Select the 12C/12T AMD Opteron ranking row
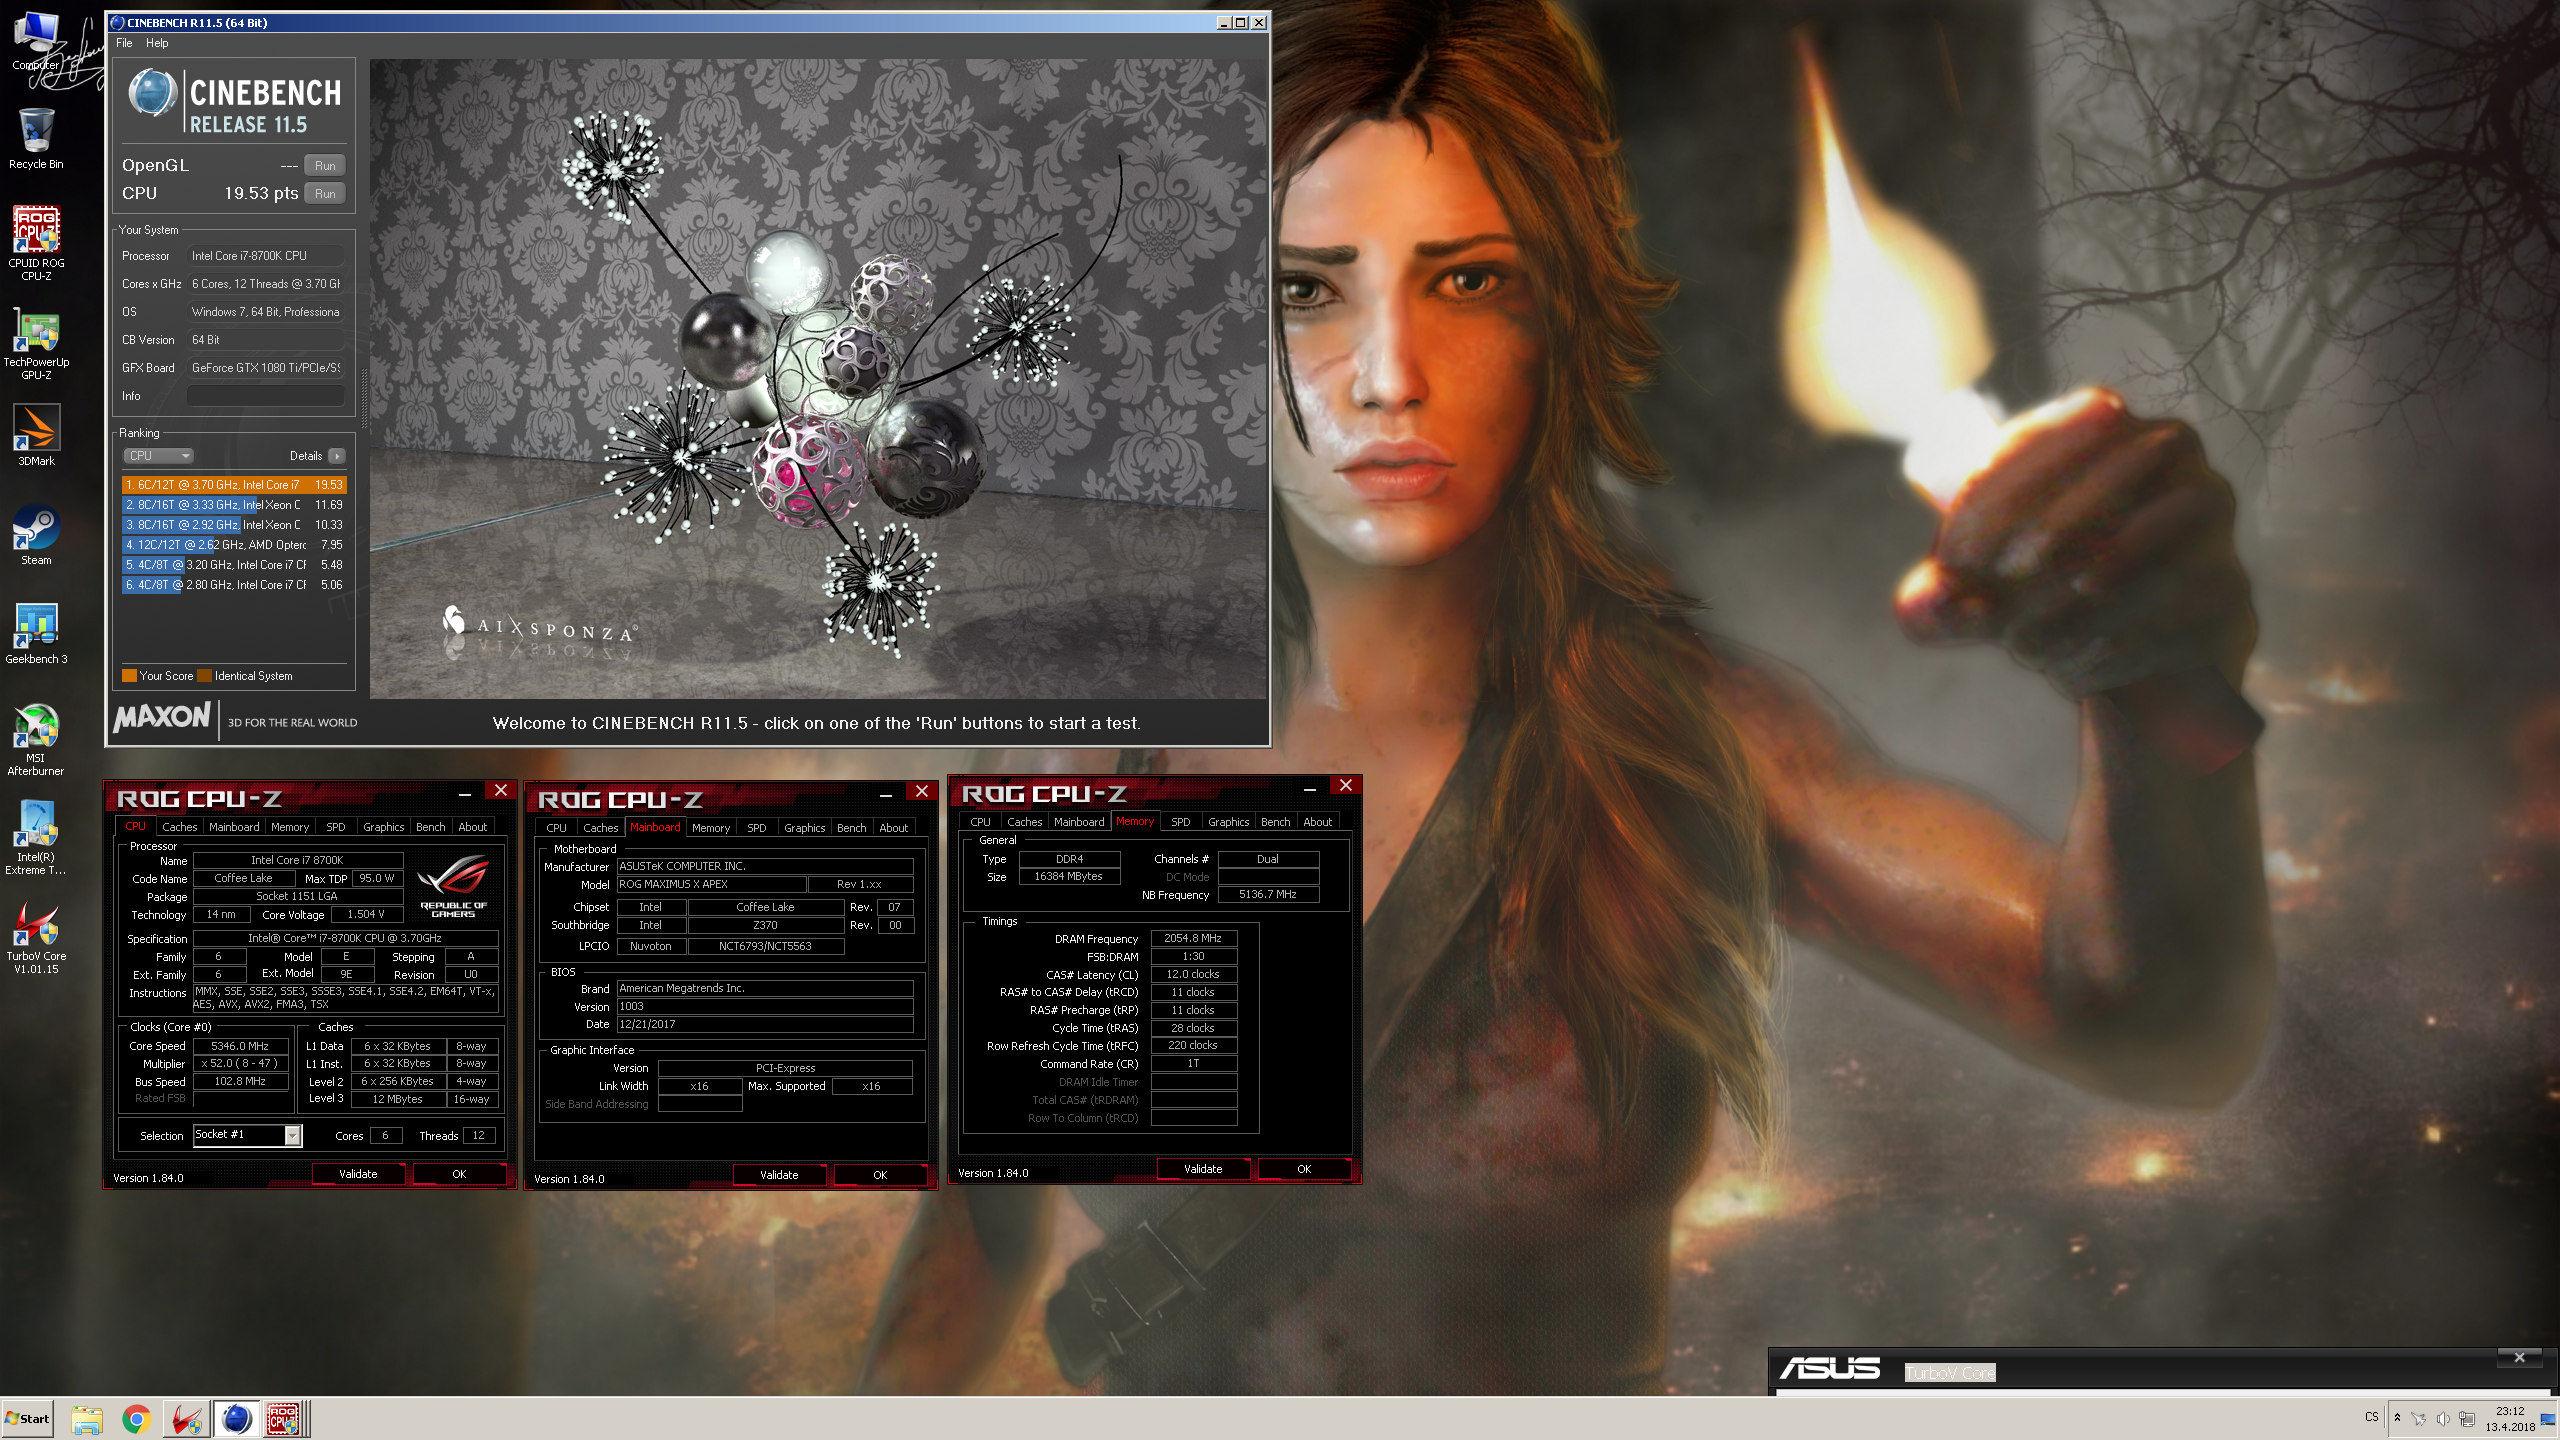 tap(234, 545)
